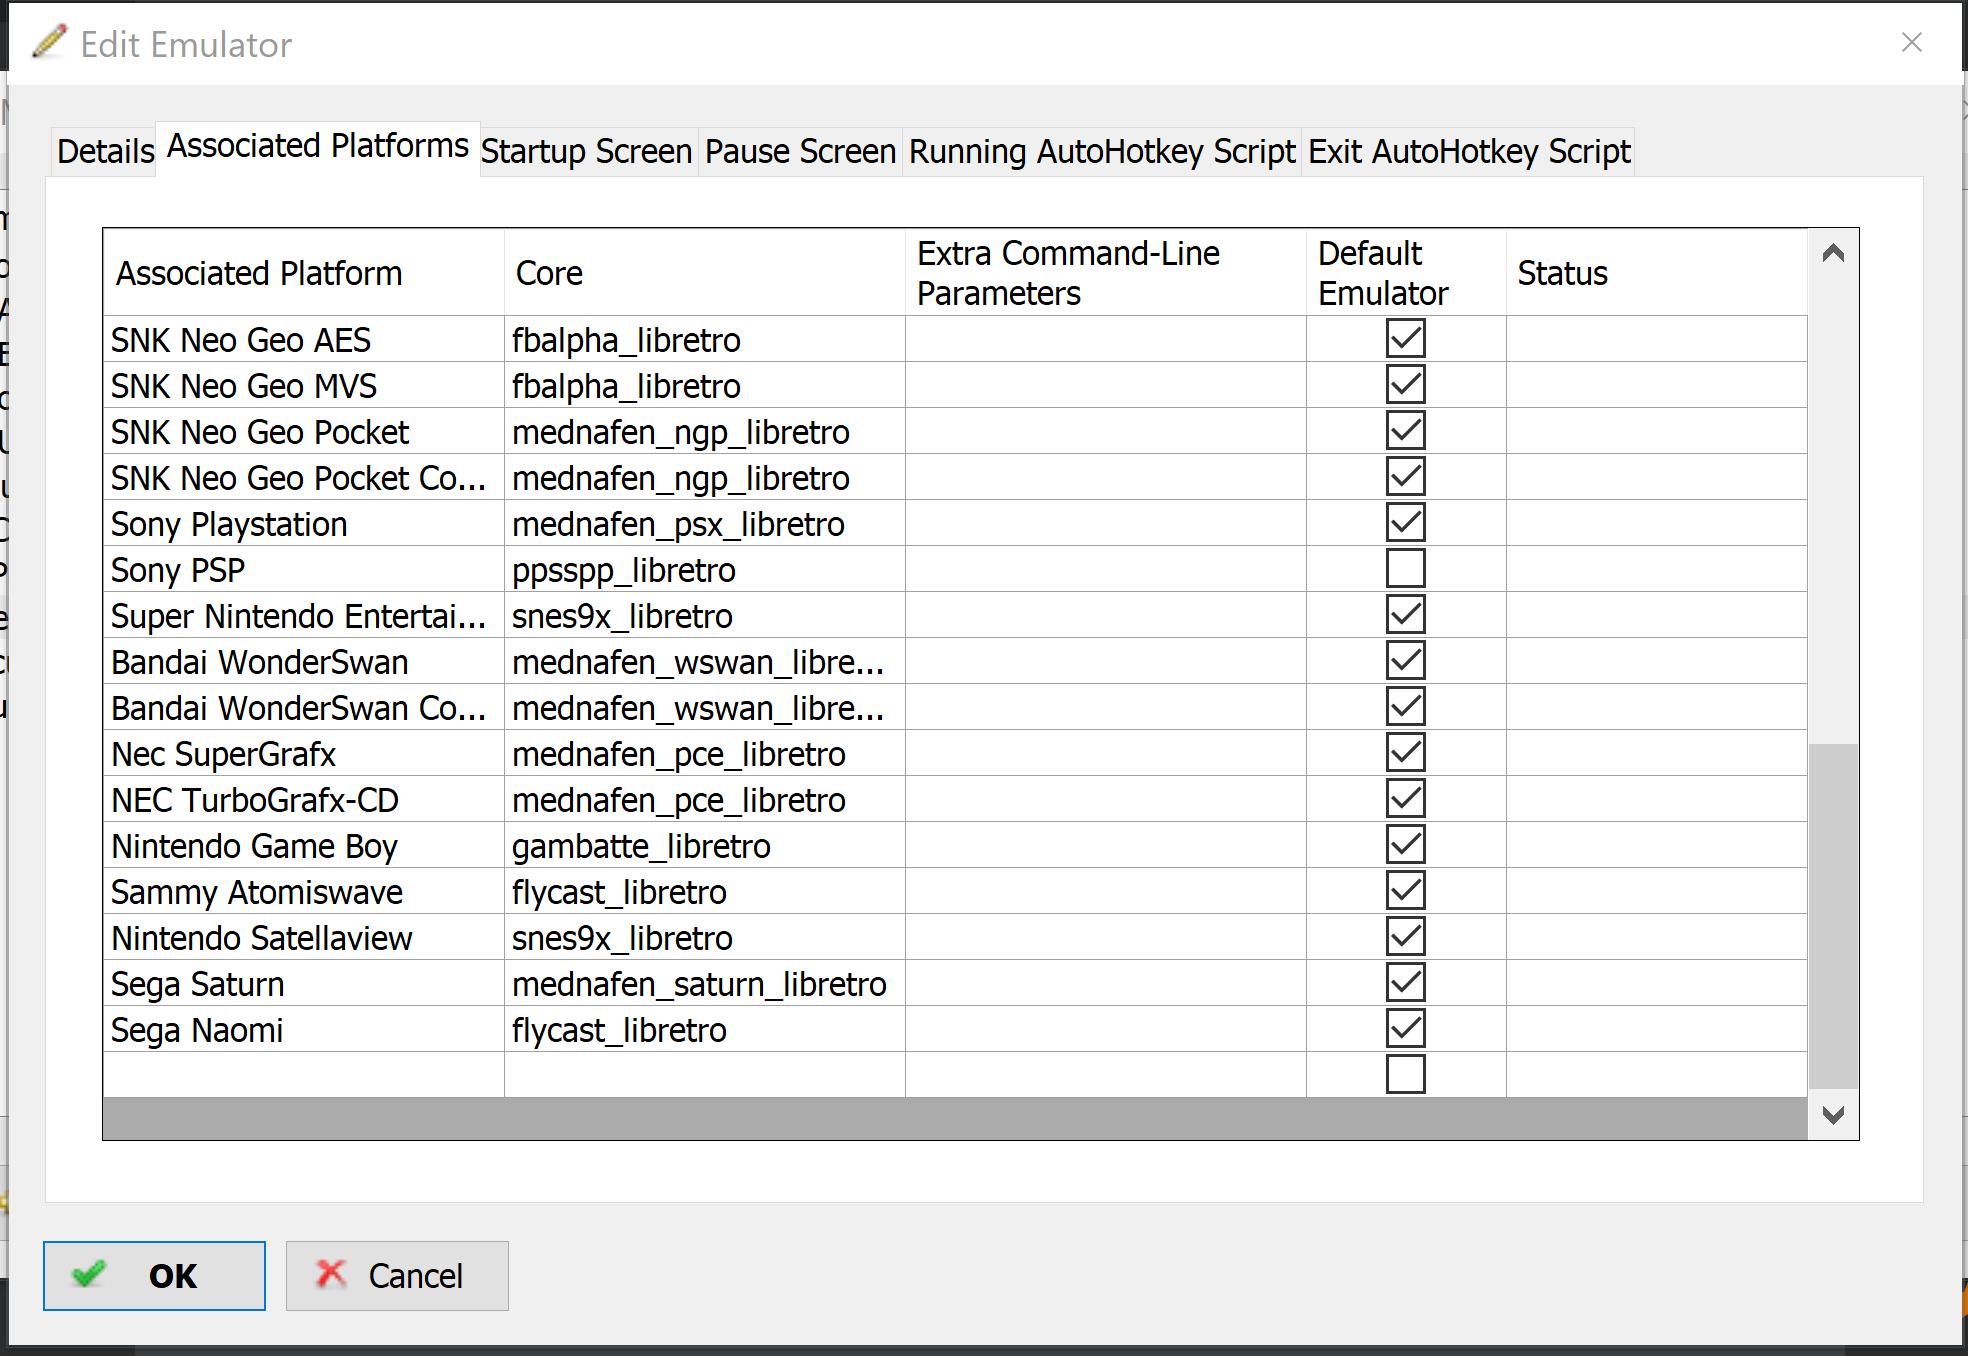Select the Sammy Atomiswave platform cell
The image size is (1968, 1356).
pos(304,892)
